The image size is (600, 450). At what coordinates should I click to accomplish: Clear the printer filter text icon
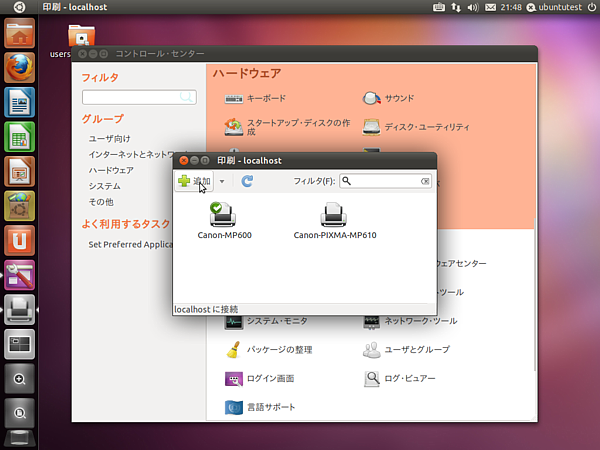coord(425,181)
